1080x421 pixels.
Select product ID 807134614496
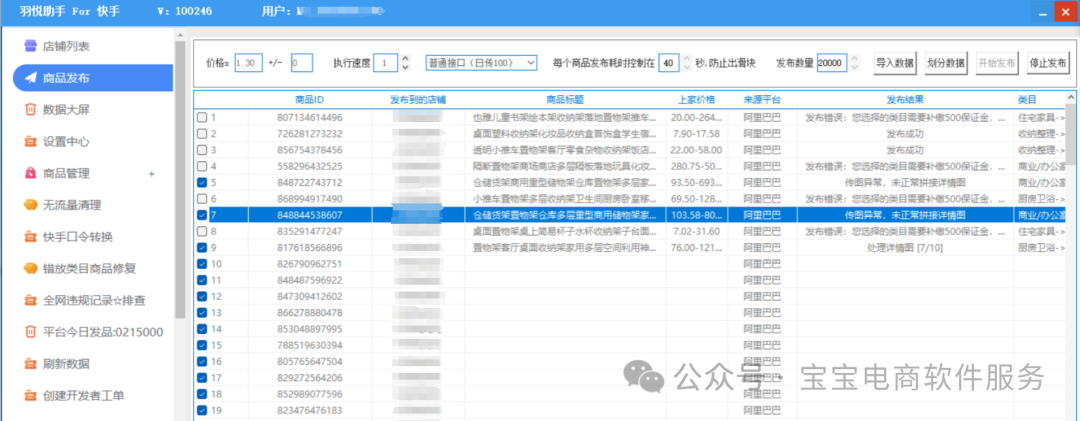310,117
